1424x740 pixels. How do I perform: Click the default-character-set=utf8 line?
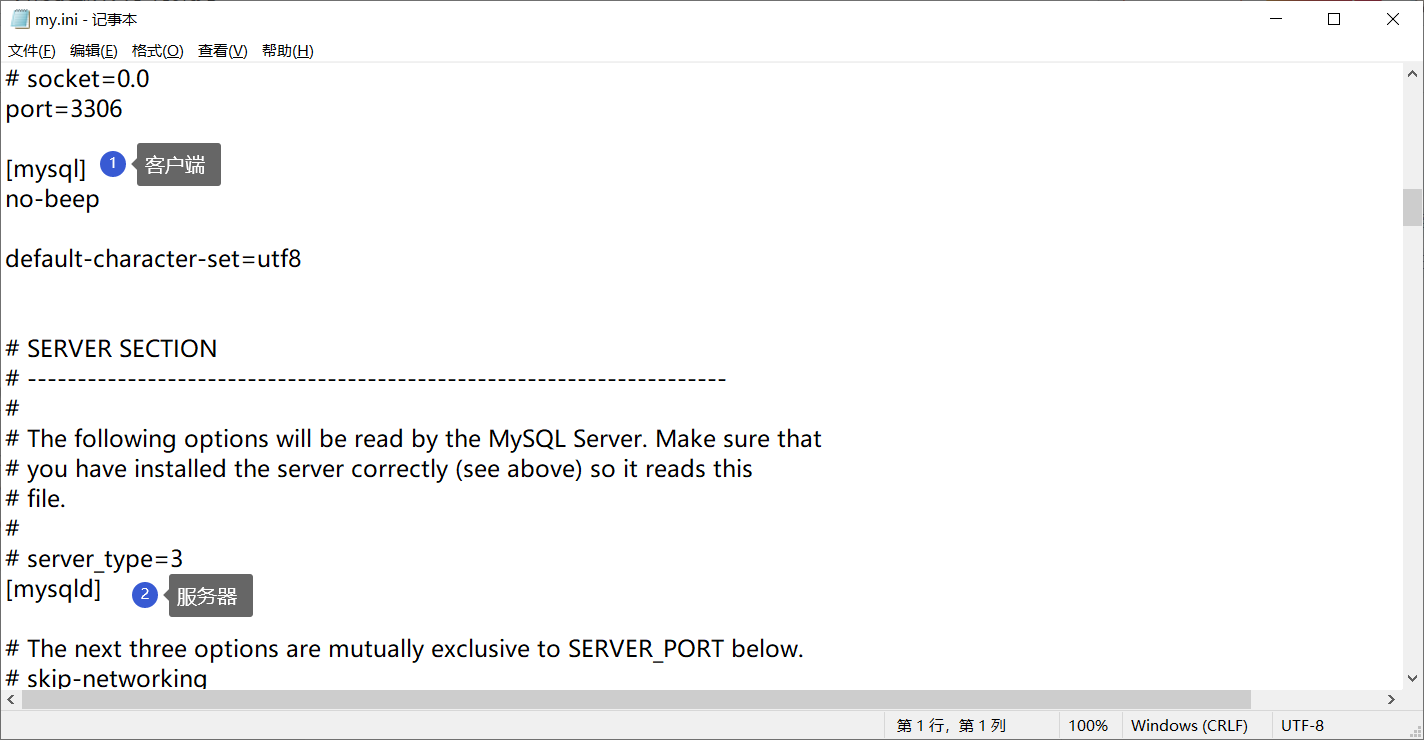click(x=153, y=259)
